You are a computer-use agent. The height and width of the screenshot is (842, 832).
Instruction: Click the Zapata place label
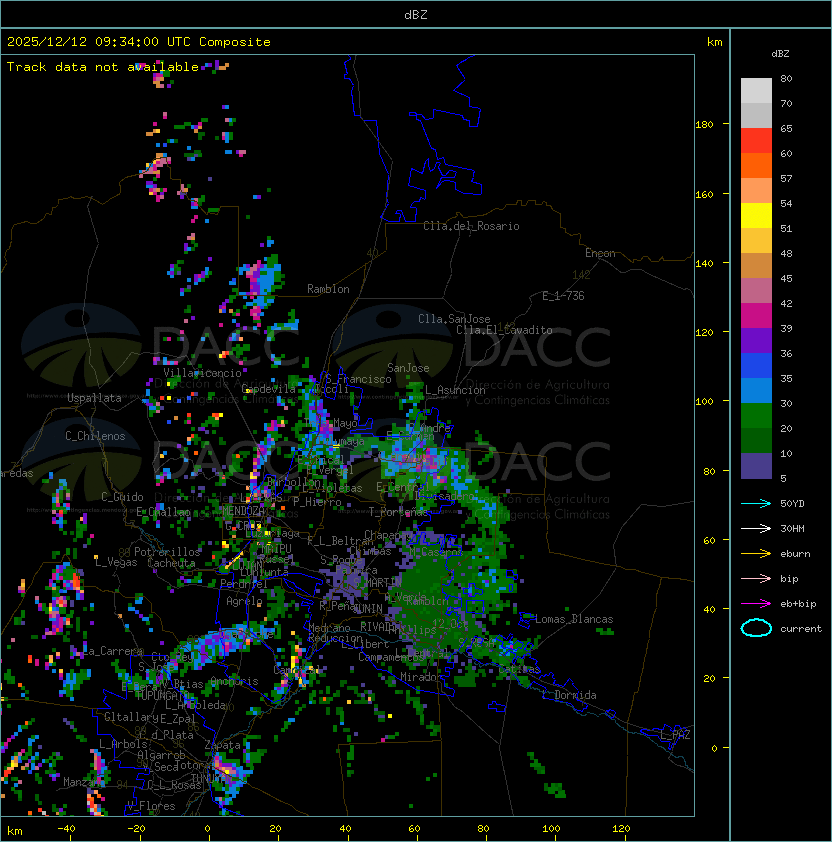click(x=222, y=745)
